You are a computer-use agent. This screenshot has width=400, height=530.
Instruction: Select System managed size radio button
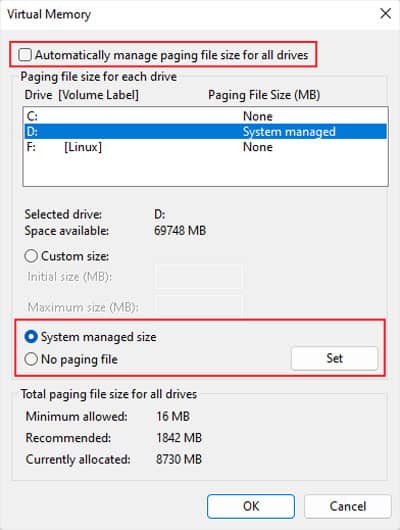click(31, 337)
